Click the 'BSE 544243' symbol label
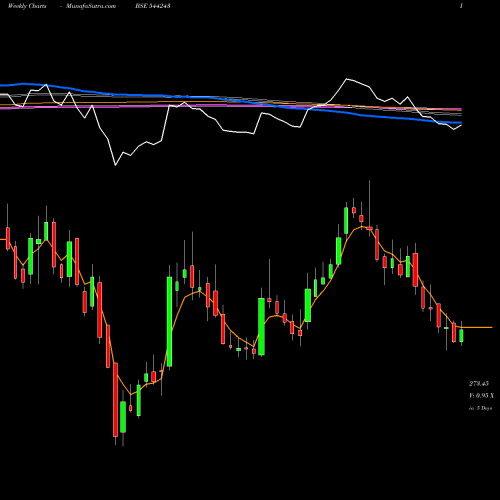Viewport: 500px width, 500px height. coord(153,6)
